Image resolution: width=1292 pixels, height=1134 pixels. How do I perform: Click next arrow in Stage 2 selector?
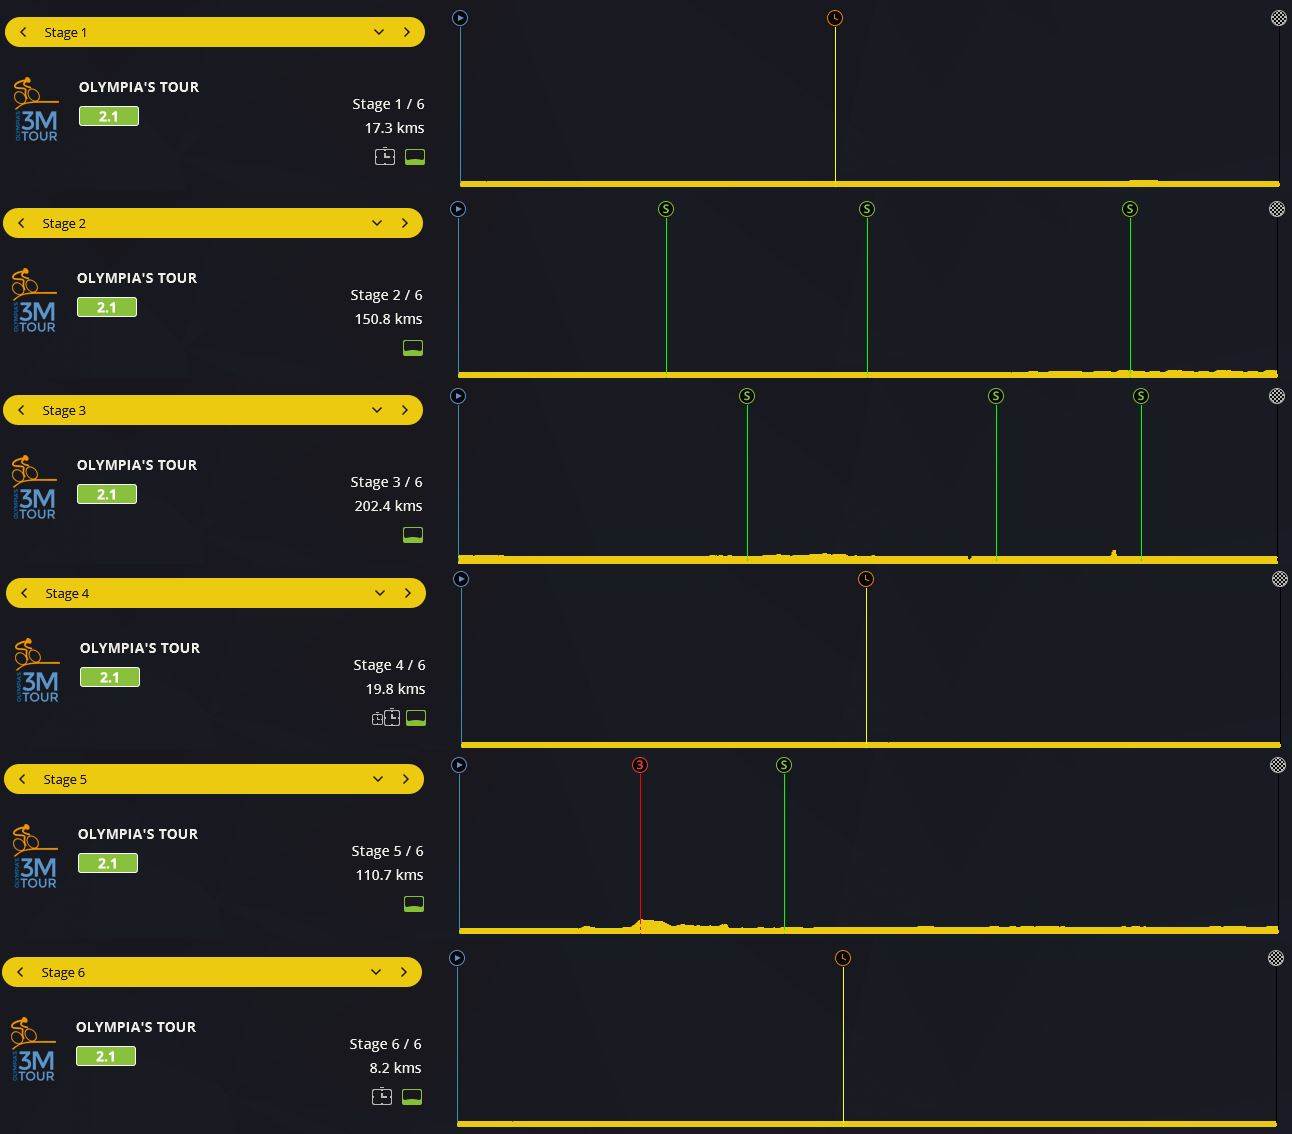point(405,223)
